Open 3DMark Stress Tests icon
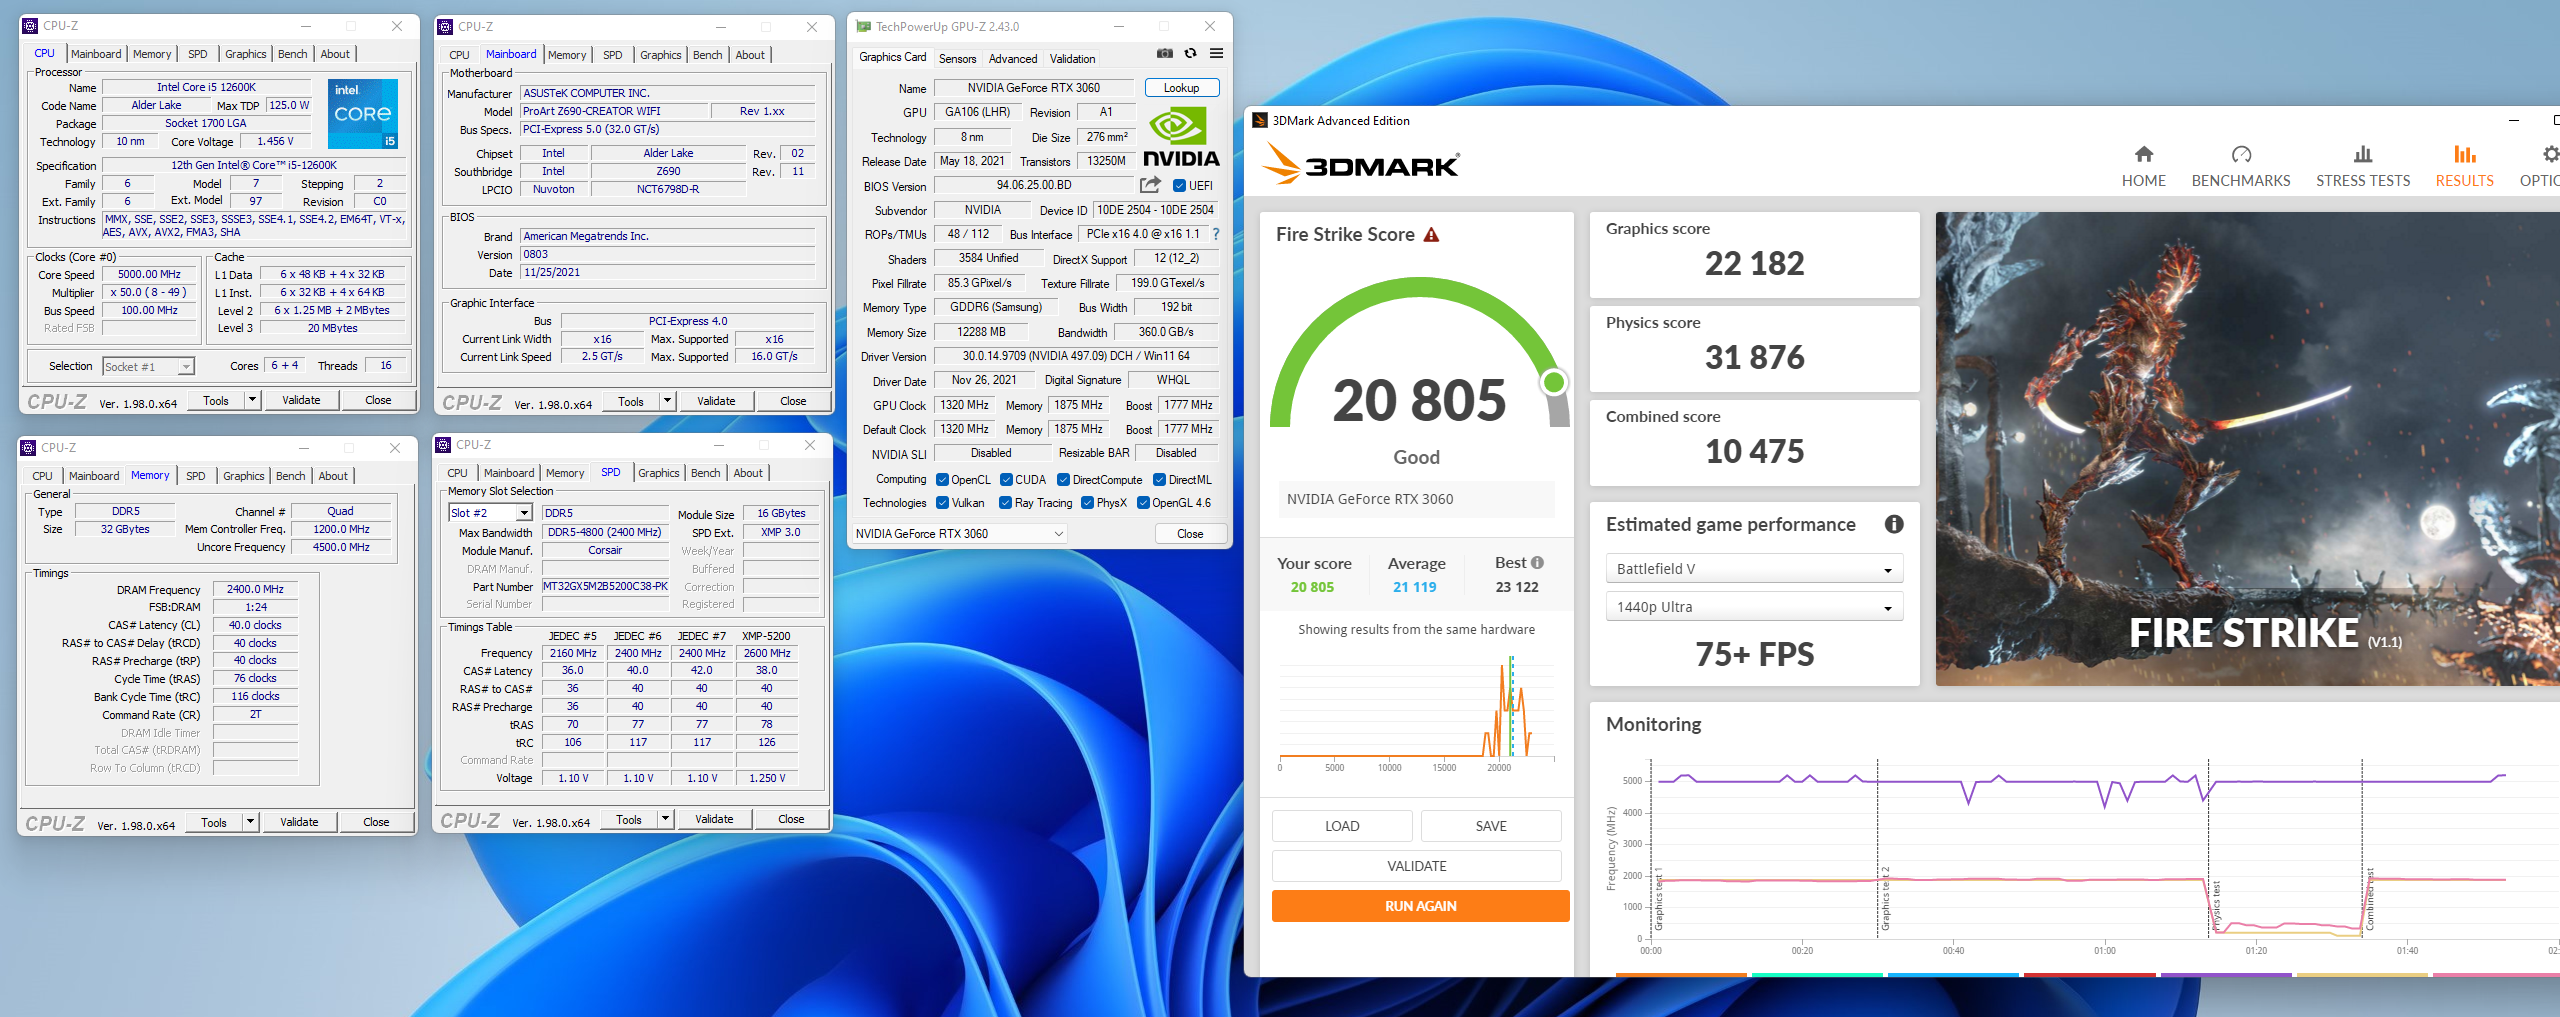Viewport: 2560px width, 1017px height. (2362, 155)
